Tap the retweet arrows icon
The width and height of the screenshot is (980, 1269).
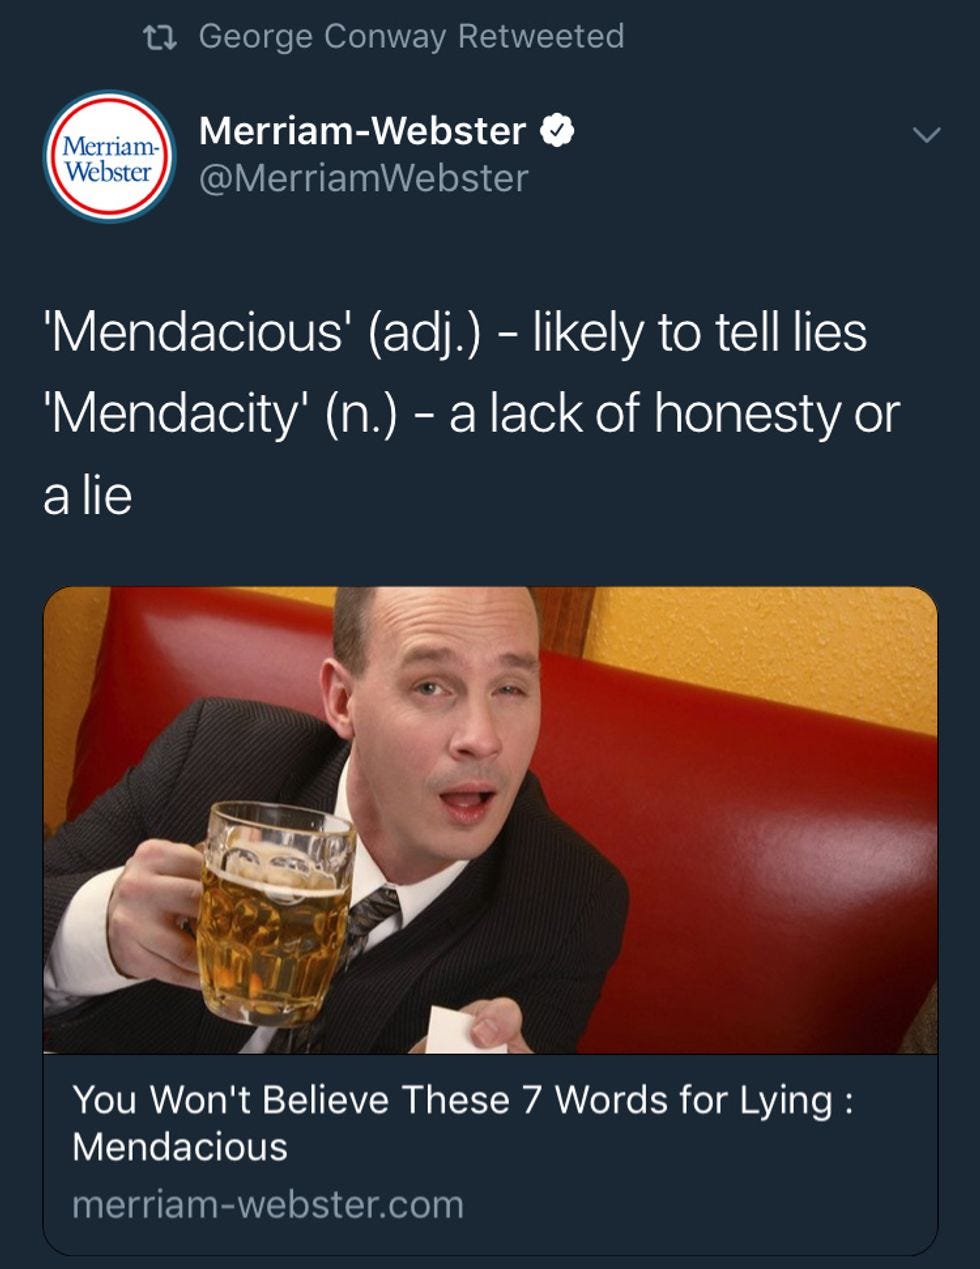pyautogui.click(x=160, y=37)
